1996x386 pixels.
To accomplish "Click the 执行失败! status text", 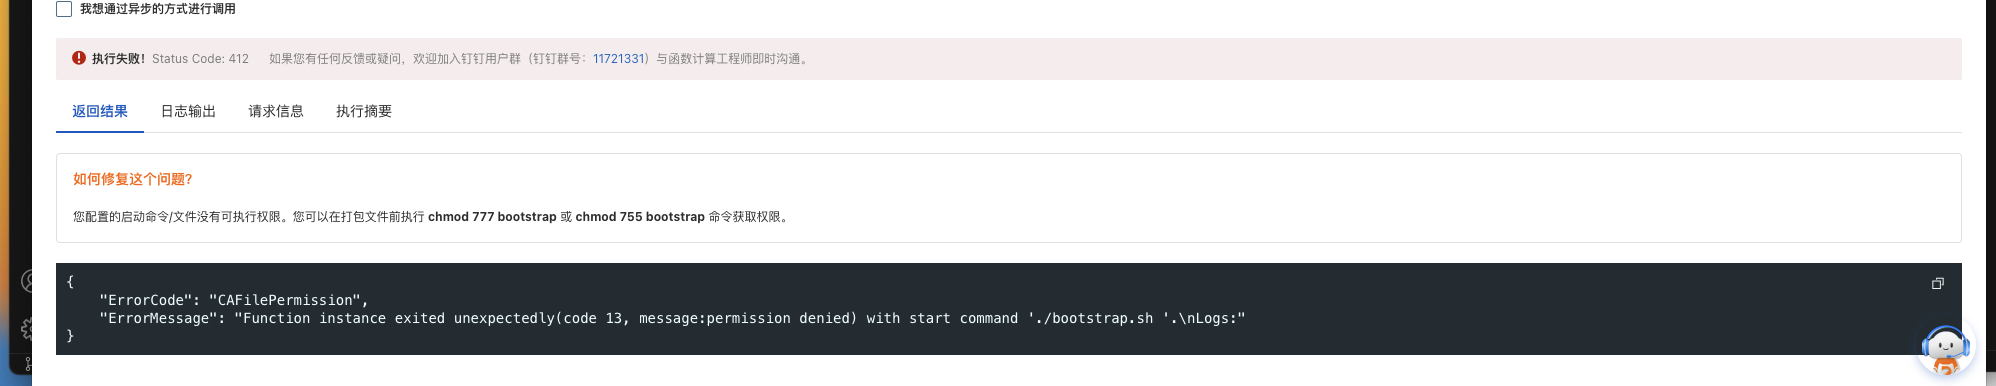I will pyautogui.click(x=119, y=59).
